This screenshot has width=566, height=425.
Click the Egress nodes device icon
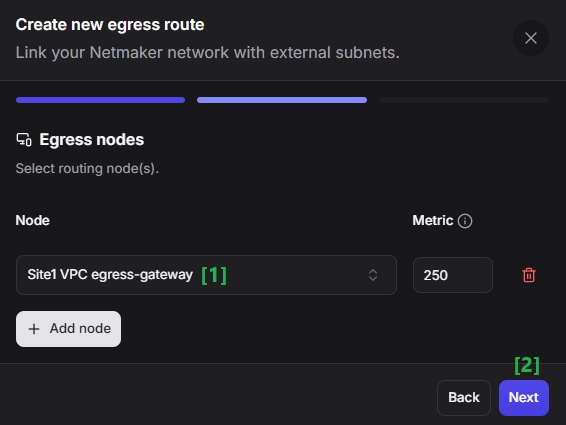pos(24,139)
